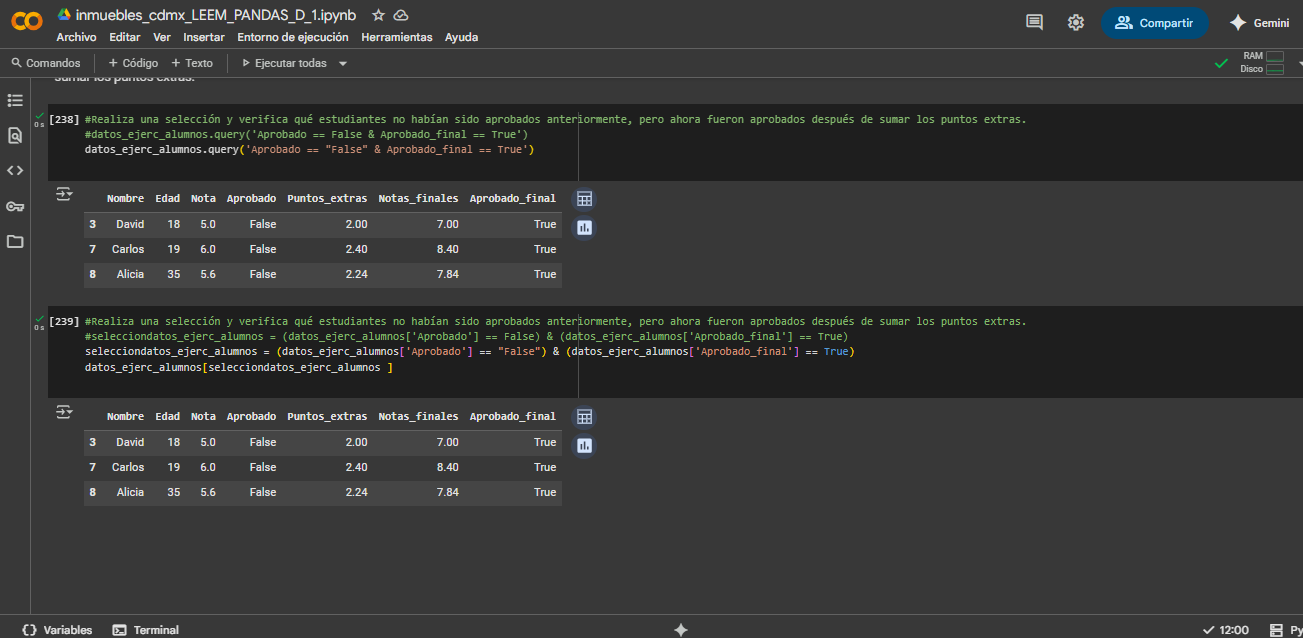Screen dimensions: 1303x638
Task: Click the Gemini sparkle icon in bottom bar
Action: [681, 630]
